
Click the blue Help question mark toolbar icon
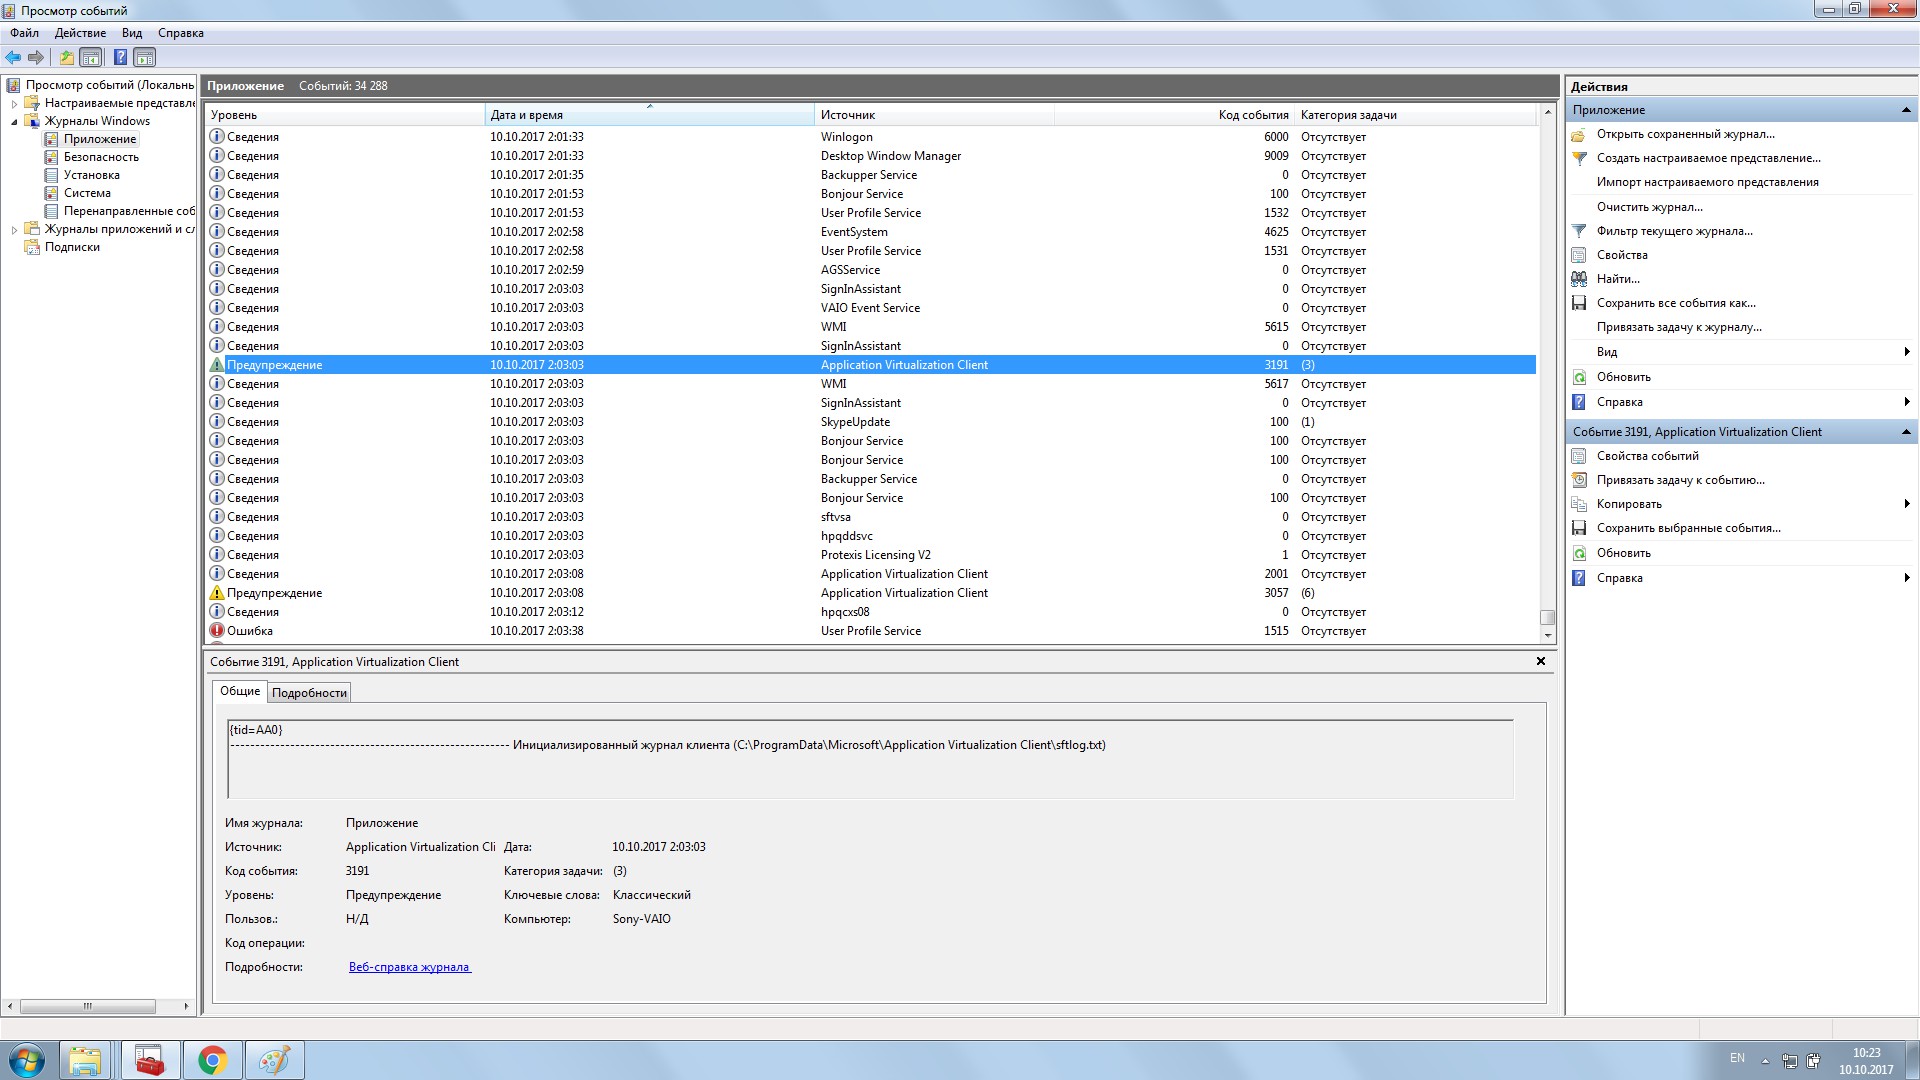(120, 57)
